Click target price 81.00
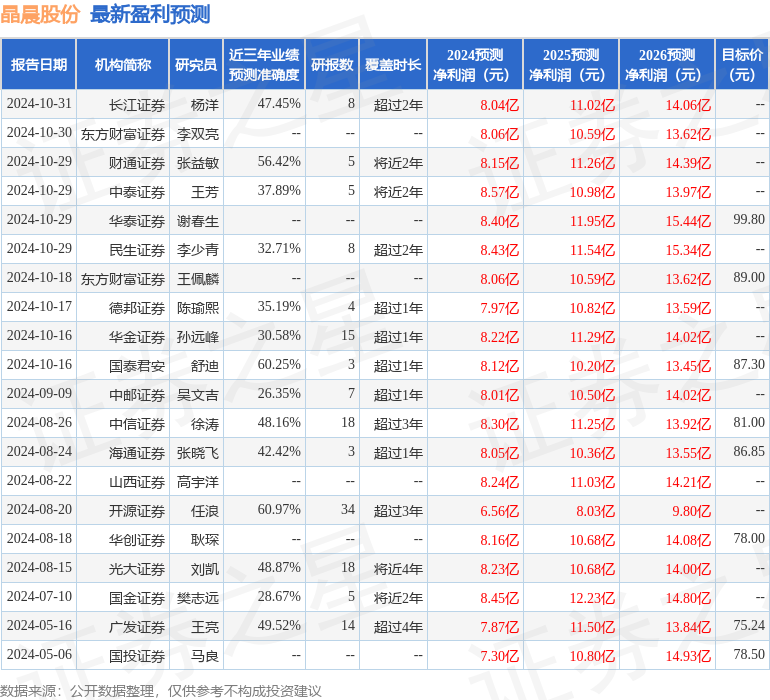The height and width of the screenshot is (700, 770). tap(749, 422)
